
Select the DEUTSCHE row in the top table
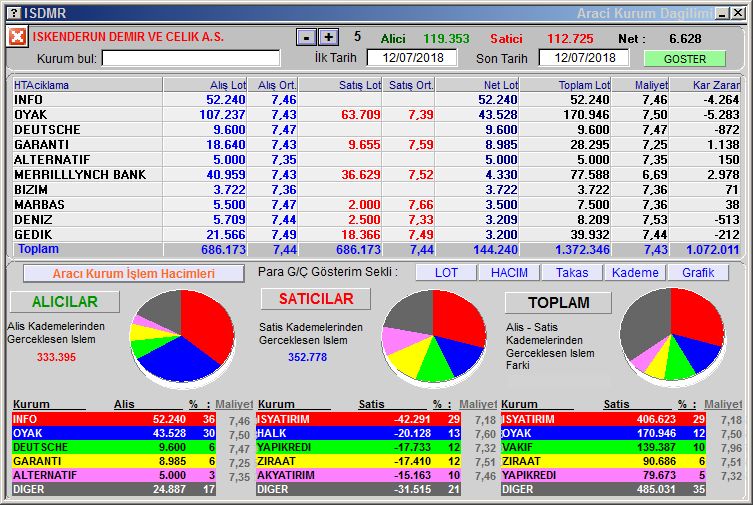tap(376, 130)
